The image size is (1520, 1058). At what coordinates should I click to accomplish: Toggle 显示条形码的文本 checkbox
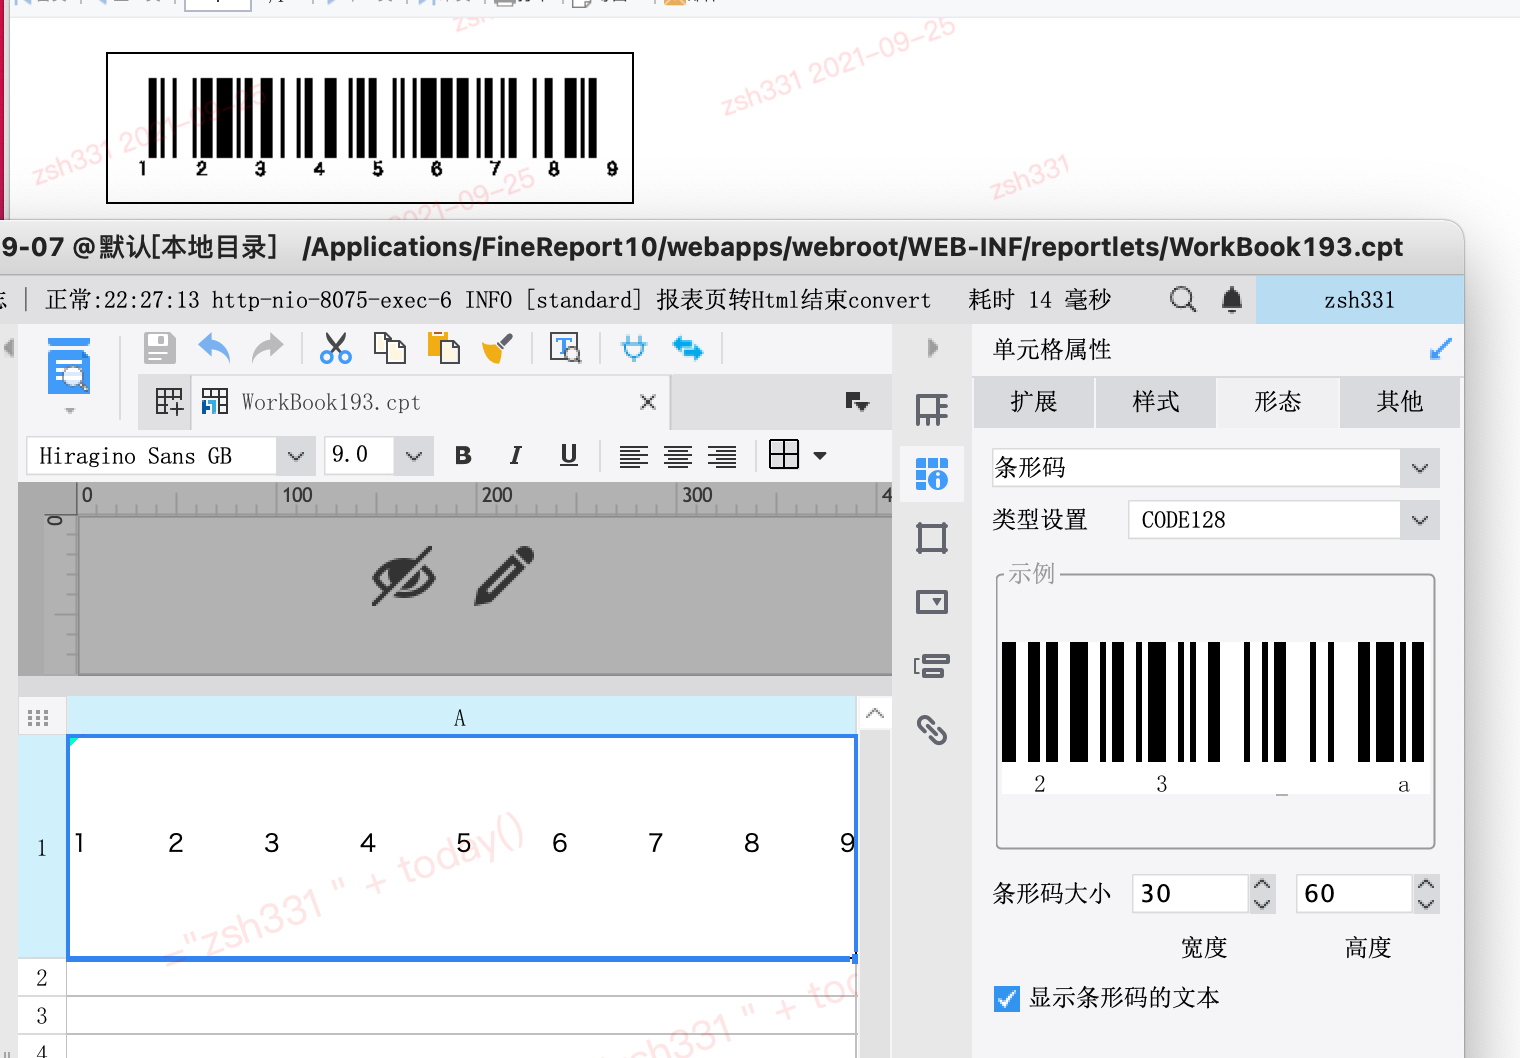tap(1007, 998)
